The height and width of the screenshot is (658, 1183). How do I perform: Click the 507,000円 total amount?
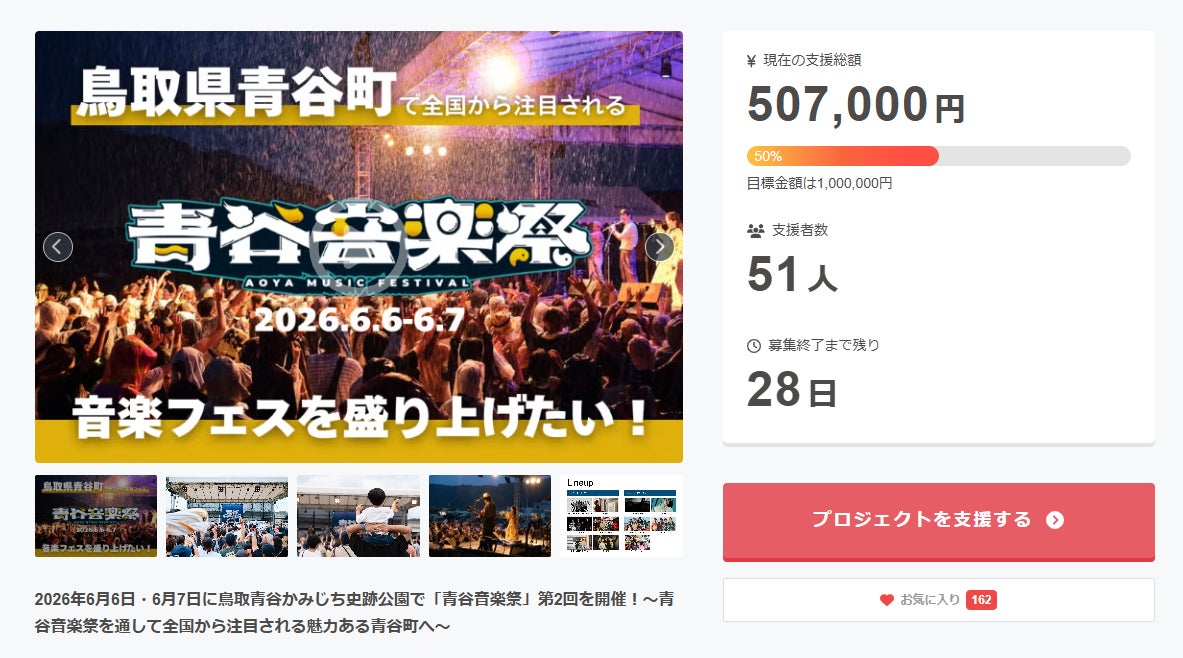click(856, 104)
